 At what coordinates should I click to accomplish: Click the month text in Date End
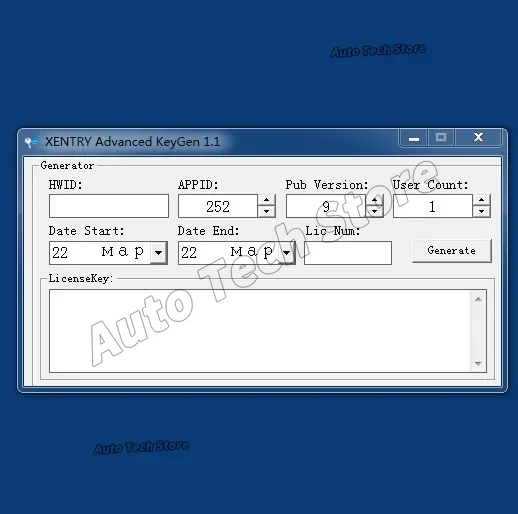pos(252,252)
